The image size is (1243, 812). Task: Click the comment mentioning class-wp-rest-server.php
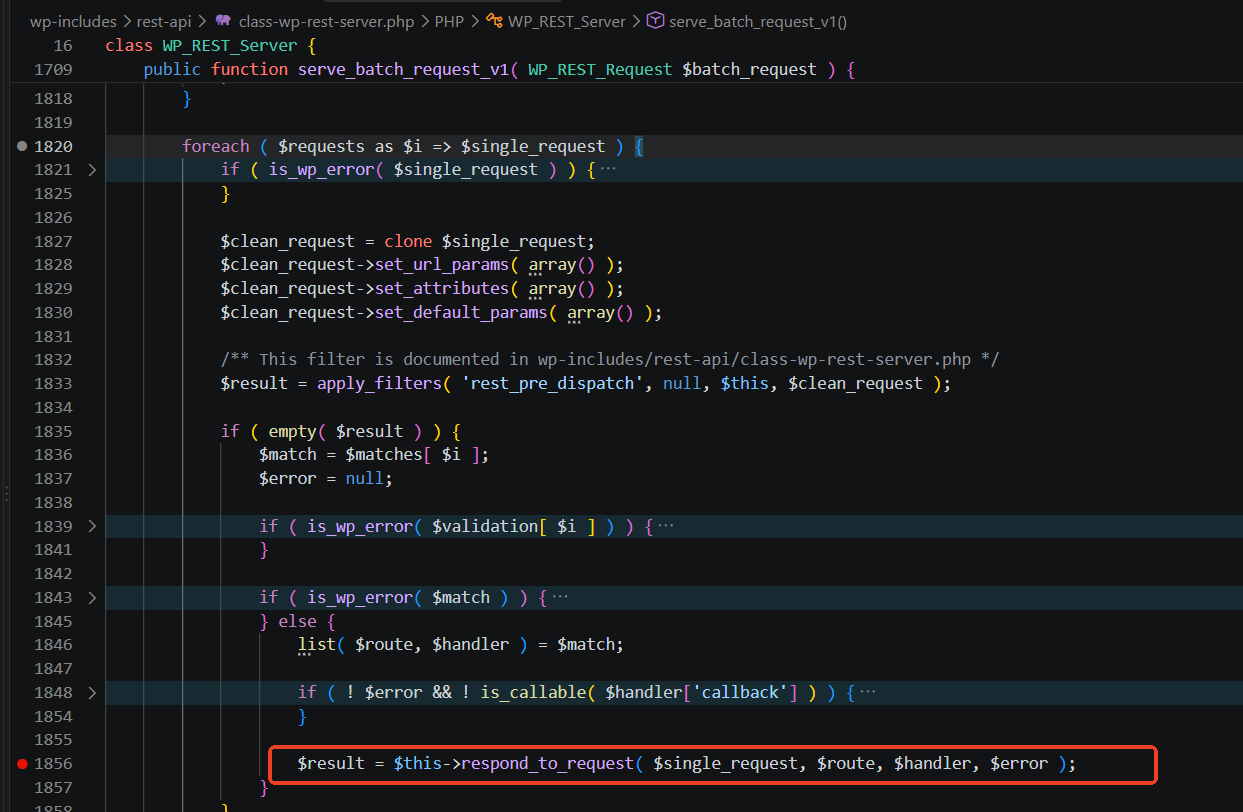tap(610, 360)
